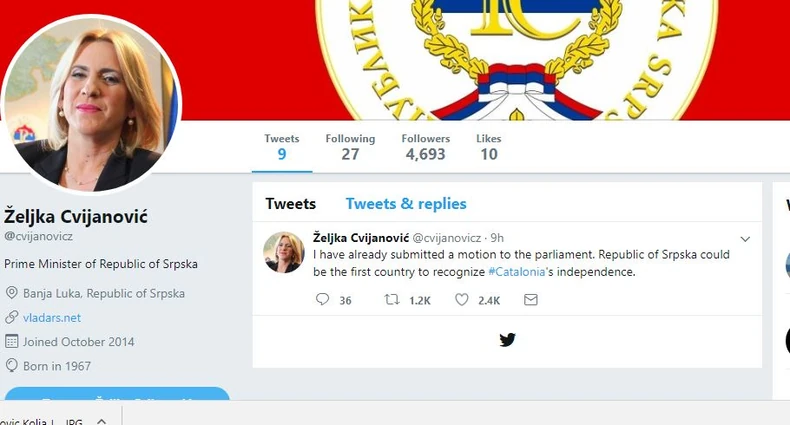
Task: Open the Following count tab
Action: click(350, 146)
